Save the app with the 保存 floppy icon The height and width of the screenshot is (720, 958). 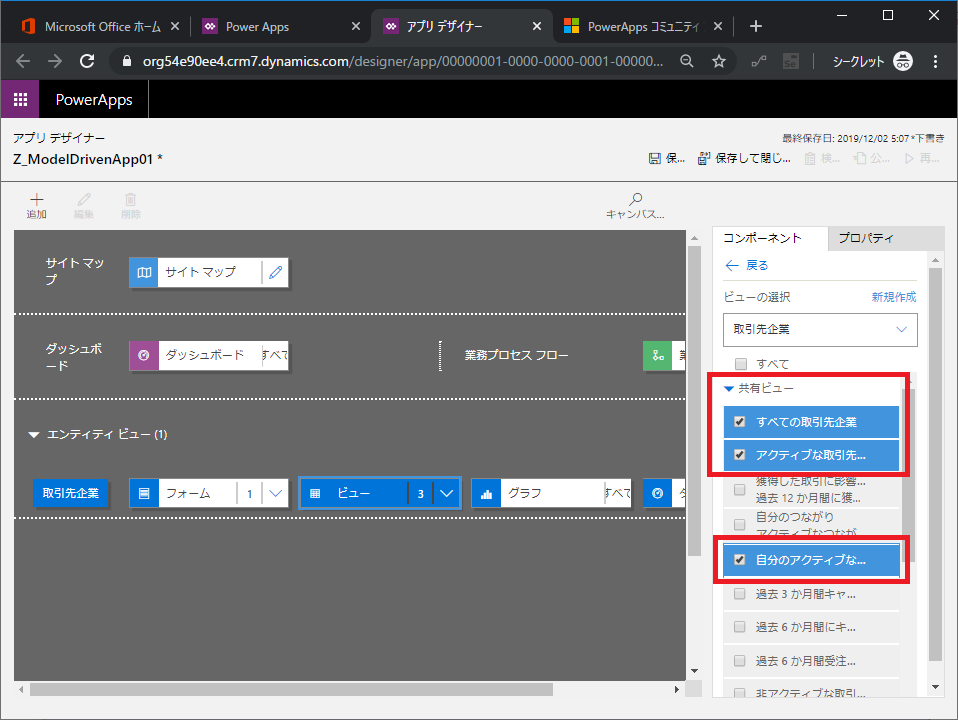[x=655, y=158]
